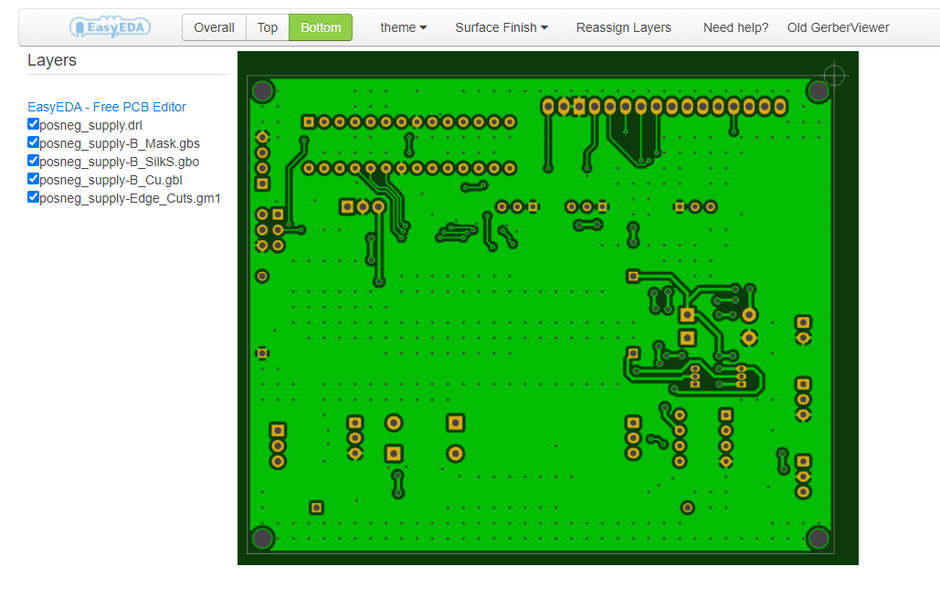This screenshot has height=598, width=940.
Task: Select the Bottom view tab
Action: tap(321, 28)
